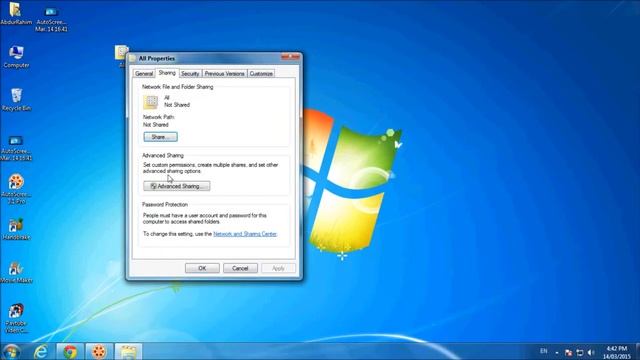Open the folder window in taskbar

click(x=128, y=351)
